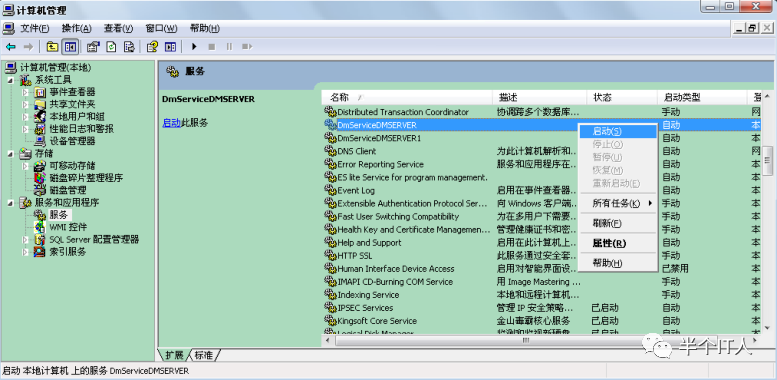Expand the SQL Server 配置管理器 node

point(26,240)
